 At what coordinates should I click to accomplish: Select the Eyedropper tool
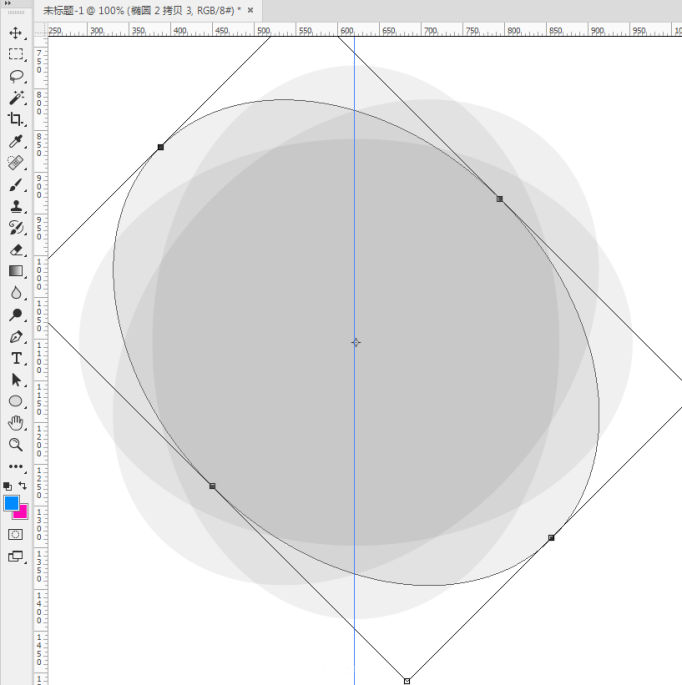click(x=16, y=141)
